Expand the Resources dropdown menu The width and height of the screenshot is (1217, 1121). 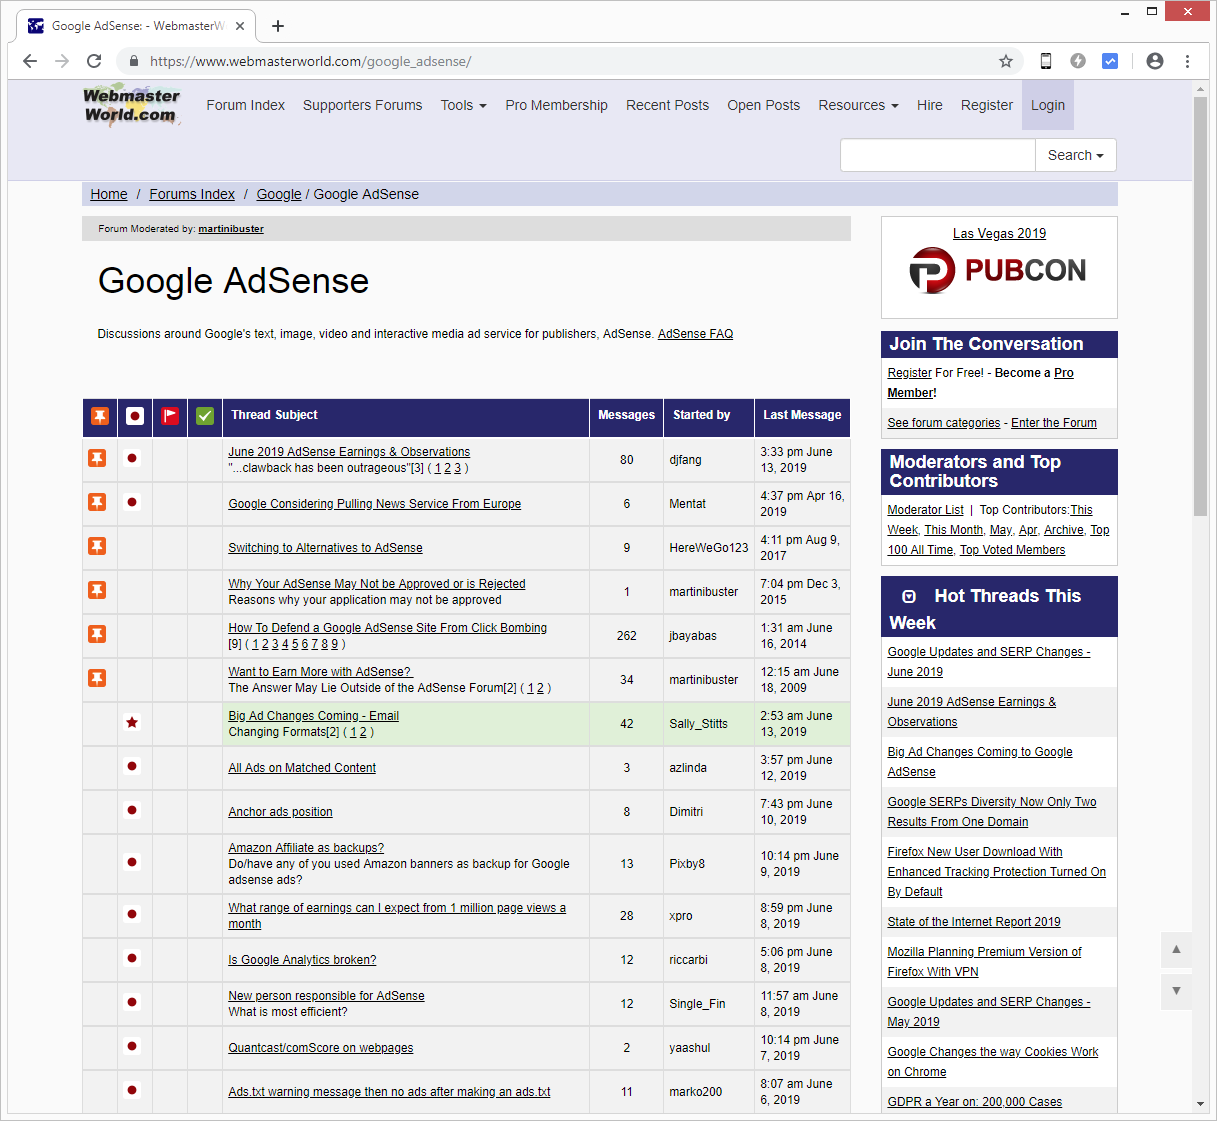pos(858,105)
